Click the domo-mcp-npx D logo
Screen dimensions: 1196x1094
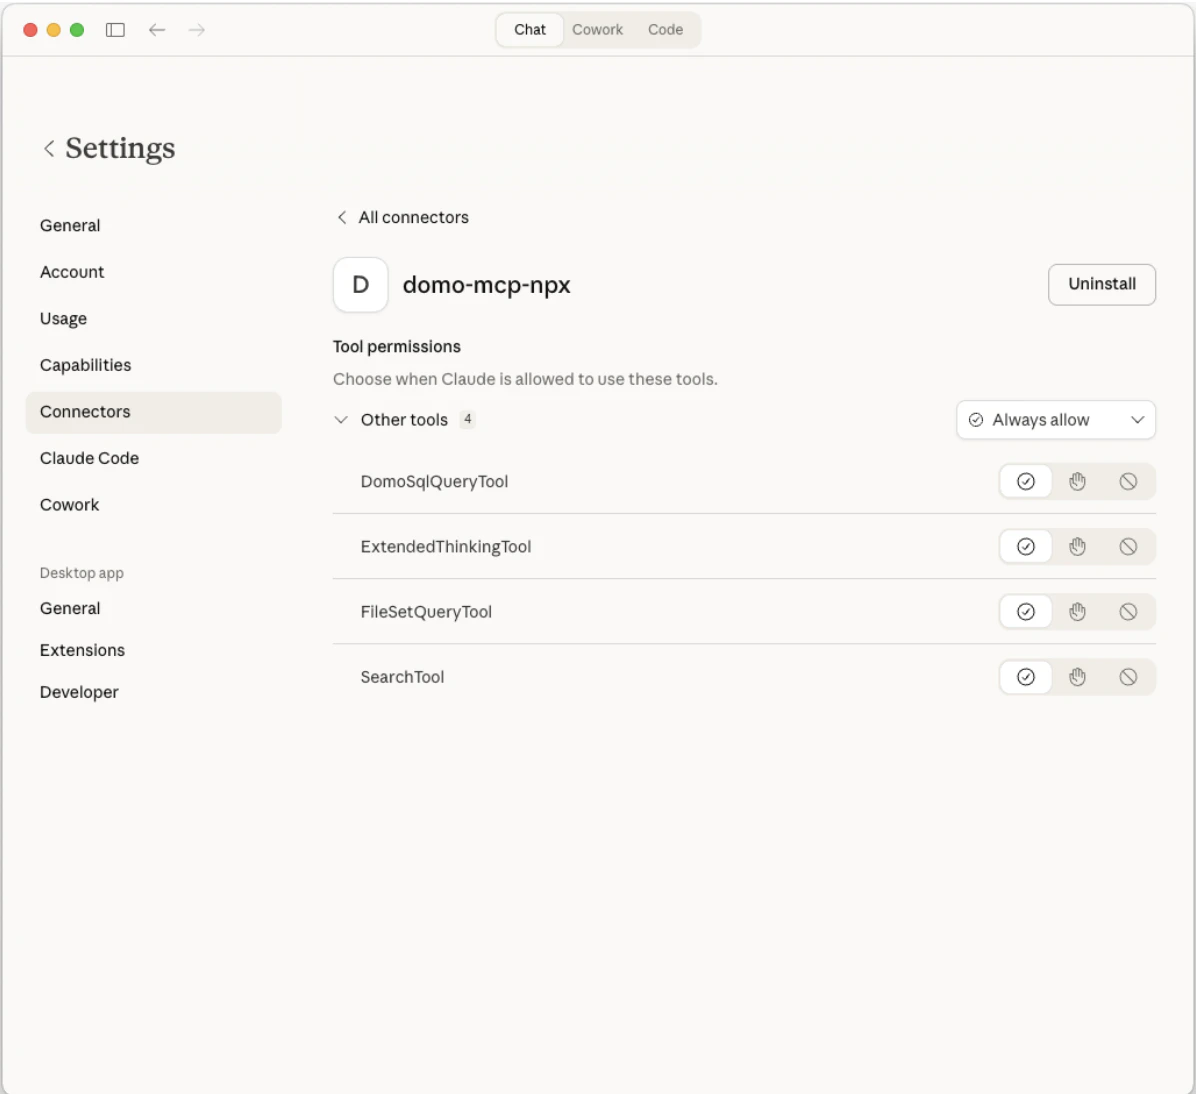(361, 285)
